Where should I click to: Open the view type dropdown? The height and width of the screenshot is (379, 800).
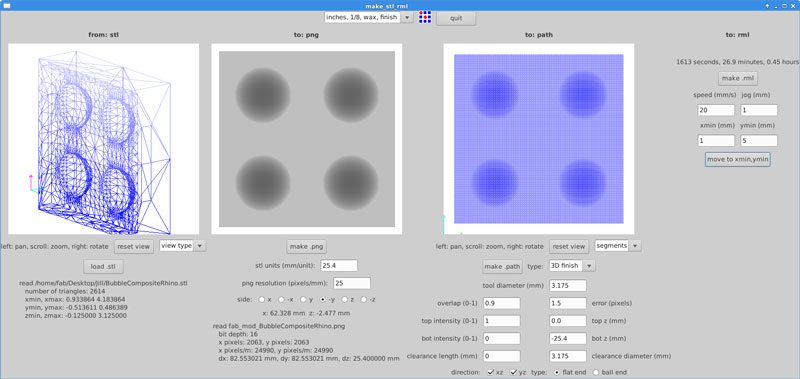pos(183,246)
